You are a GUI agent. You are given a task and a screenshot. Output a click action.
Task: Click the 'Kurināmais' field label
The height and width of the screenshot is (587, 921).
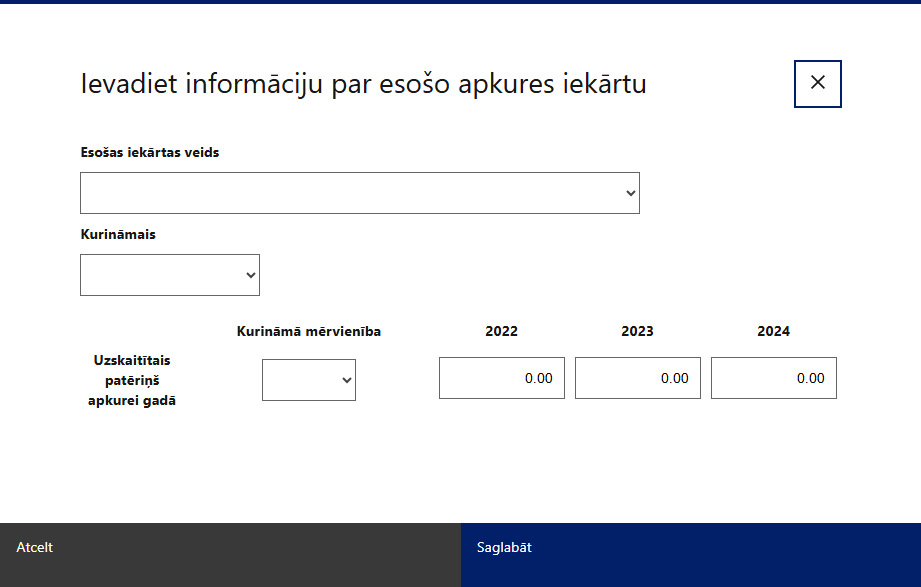(x=118, y=235)
